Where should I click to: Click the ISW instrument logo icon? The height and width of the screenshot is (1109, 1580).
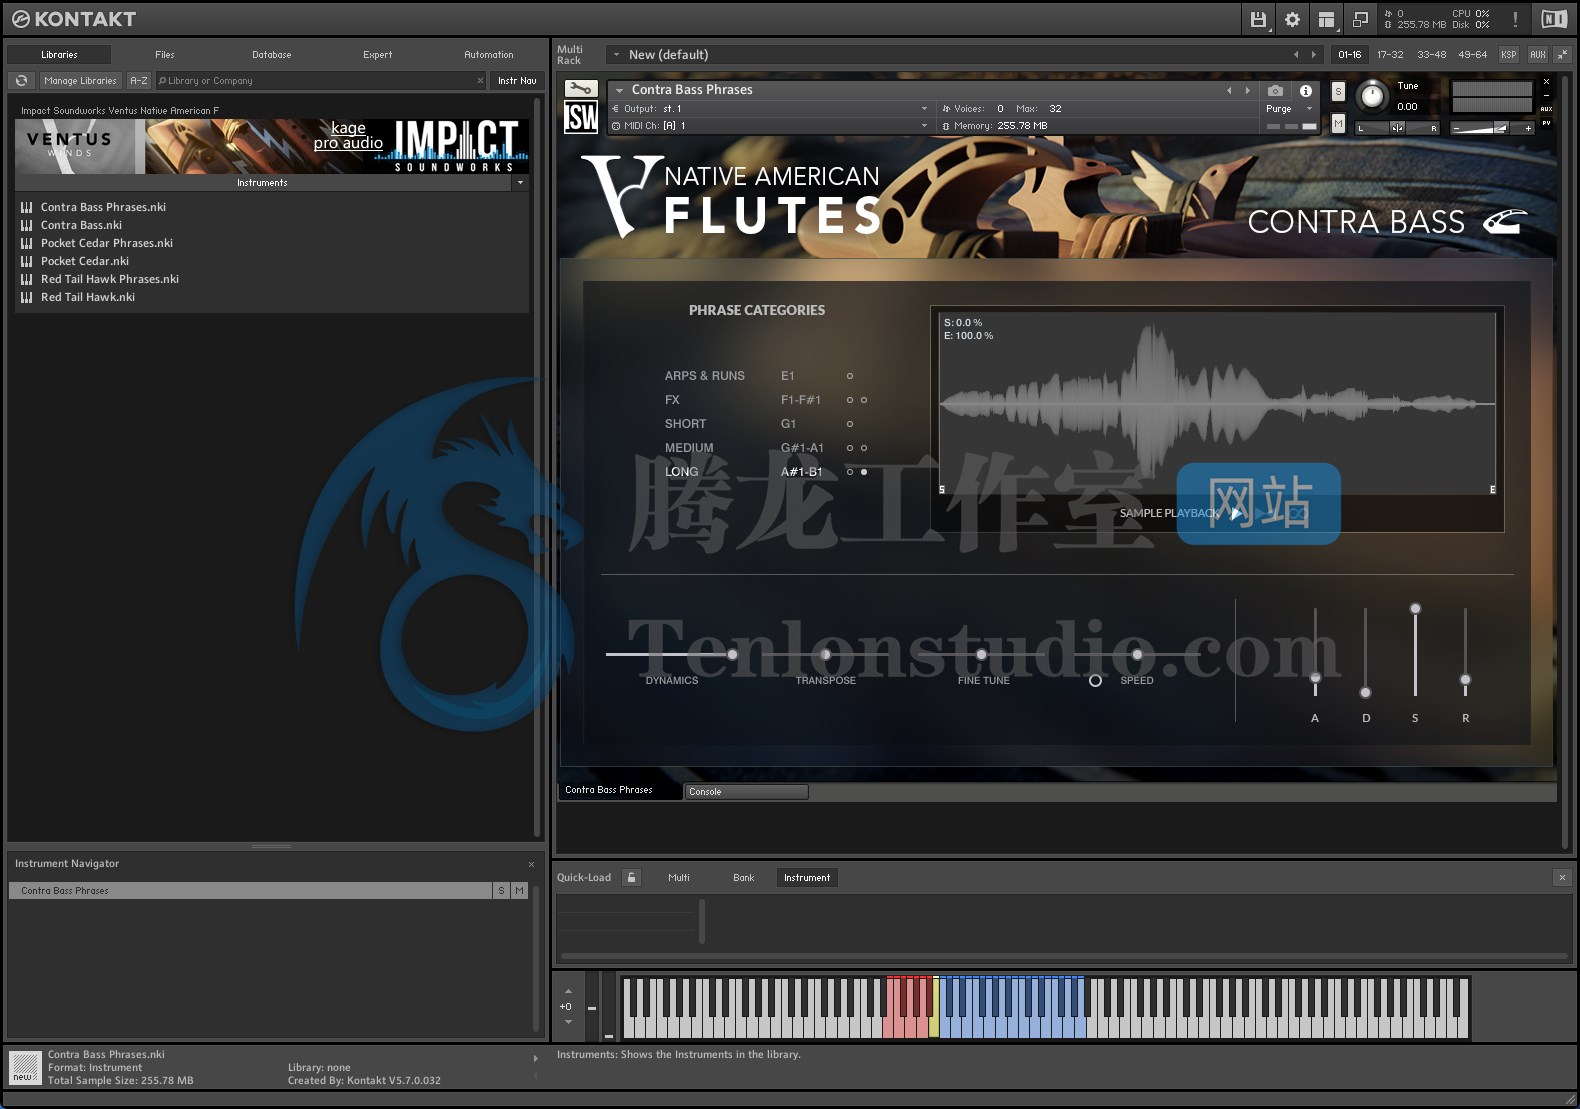click(581, 118)
